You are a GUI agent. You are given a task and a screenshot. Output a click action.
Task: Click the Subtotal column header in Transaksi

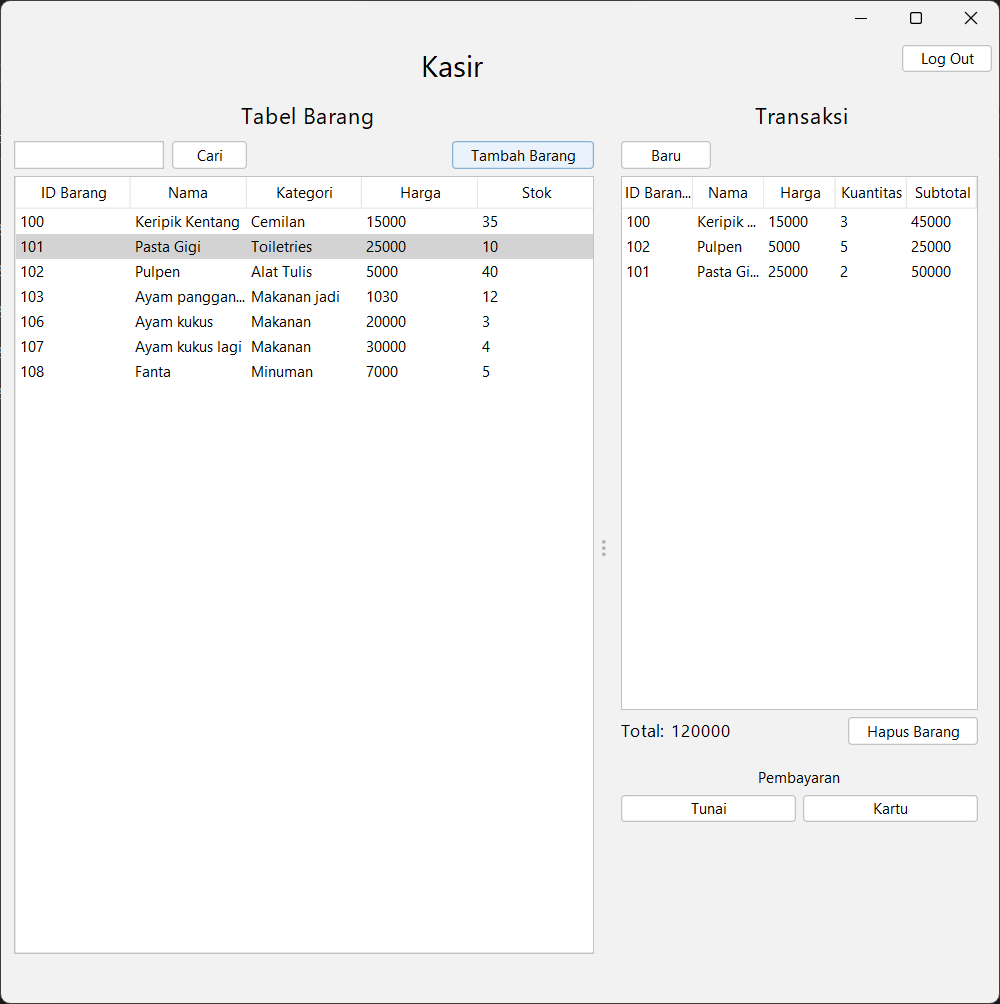tap(942, 193)
